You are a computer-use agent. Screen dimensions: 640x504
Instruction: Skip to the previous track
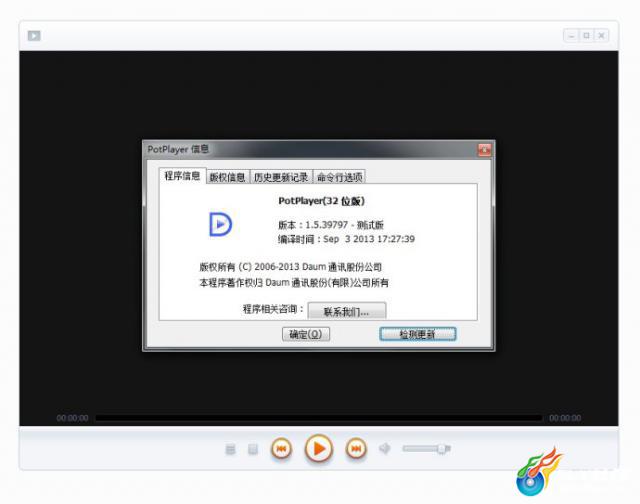click(281, 449)
